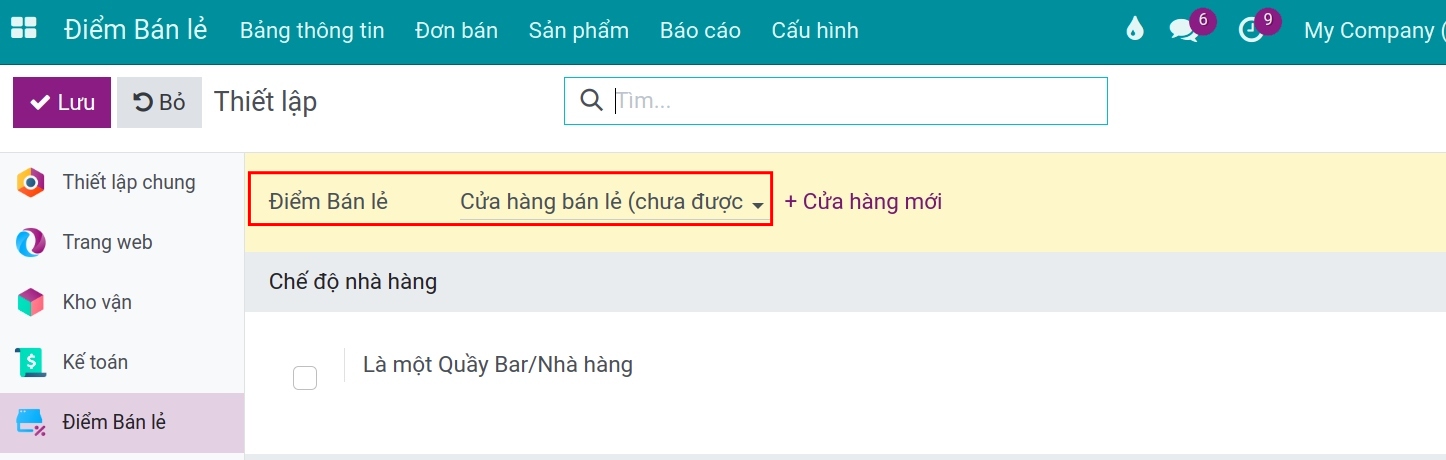This screenshot has width=1446, height=460.
Task: Click the Thiết lập chung hexagon icon
Action: (x=31, y=183)
